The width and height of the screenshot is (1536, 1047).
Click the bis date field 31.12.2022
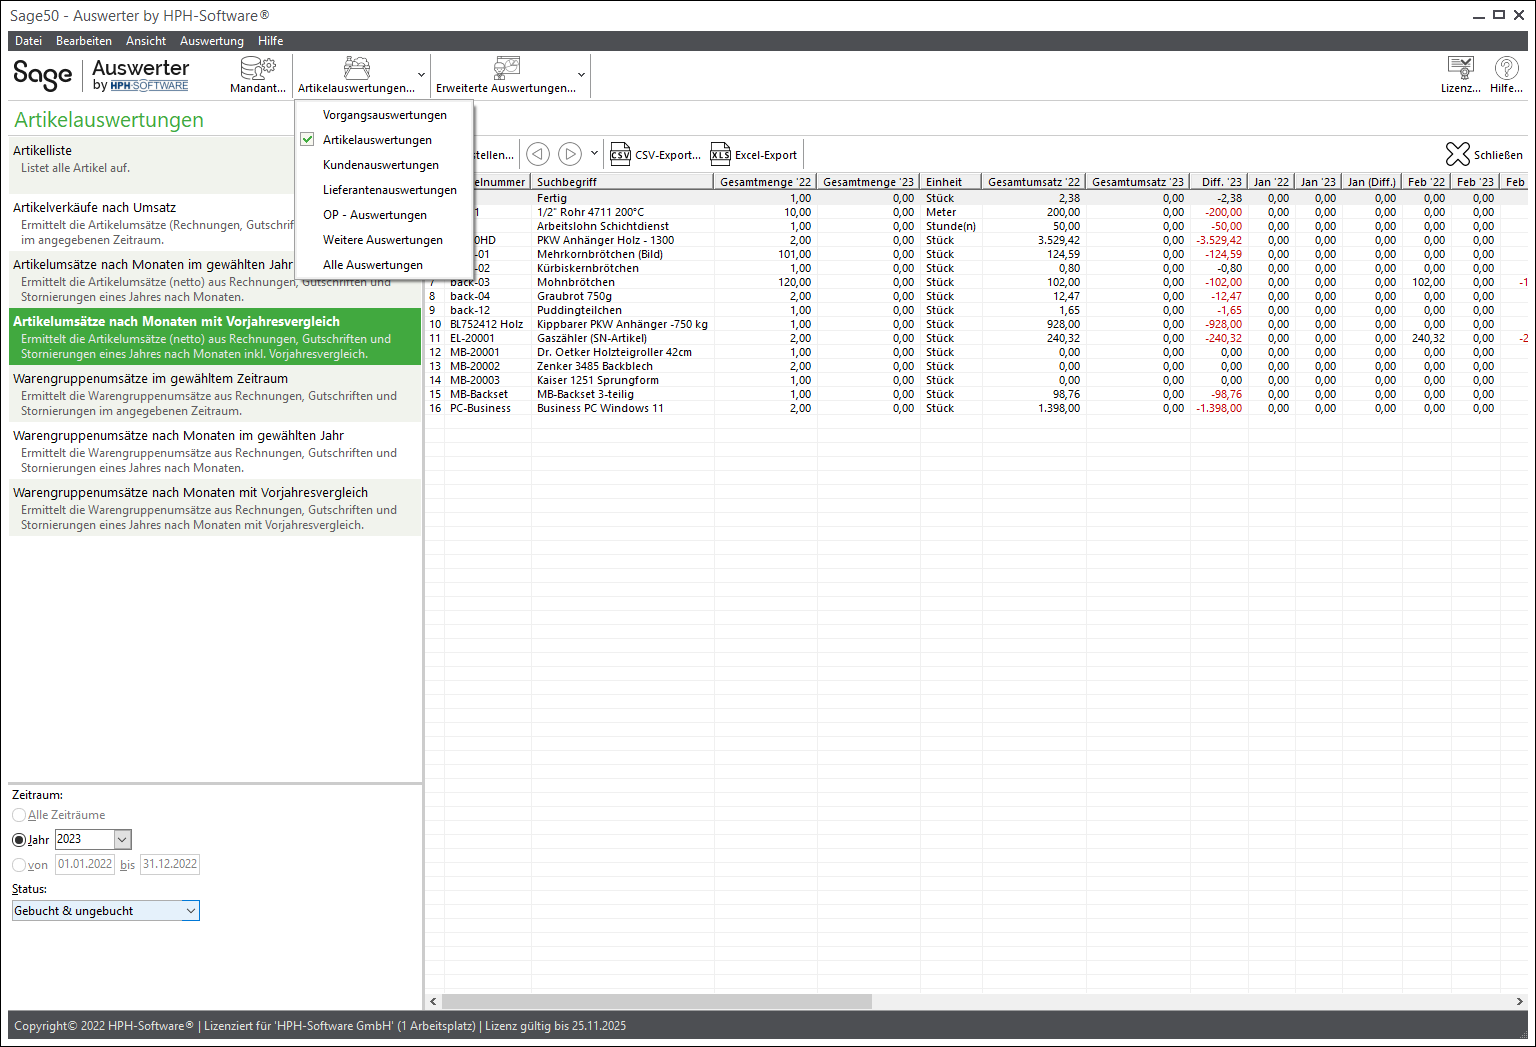tap(170, 864)
